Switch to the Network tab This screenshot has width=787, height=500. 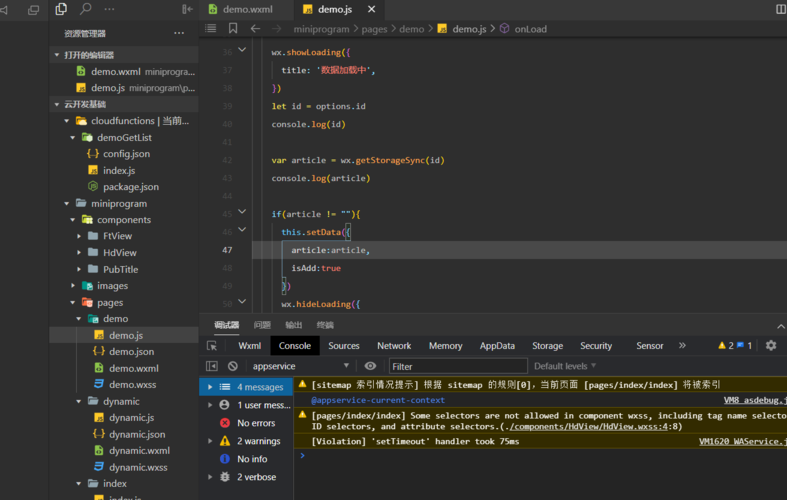394,345
